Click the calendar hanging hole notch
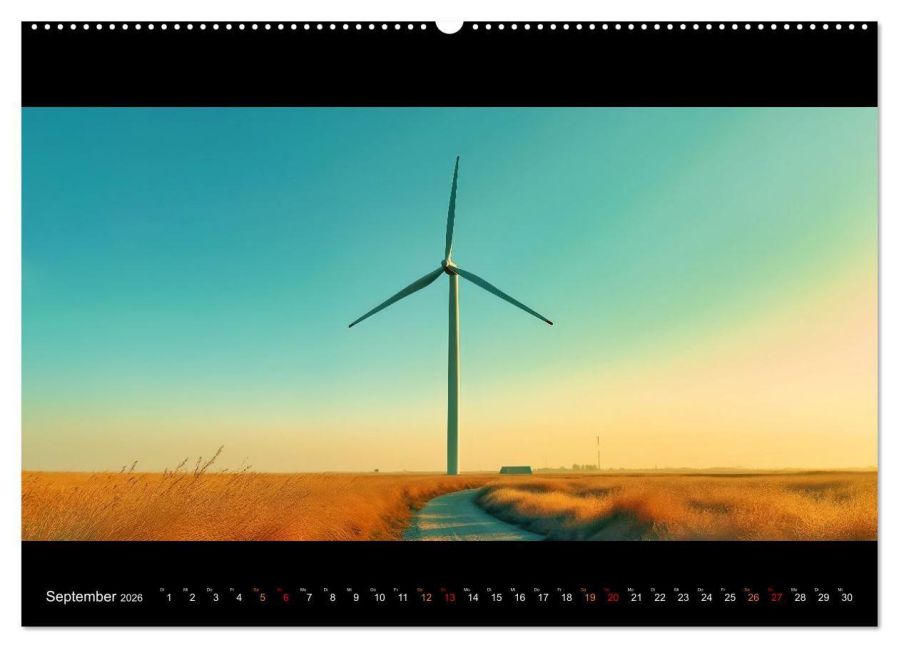Viewport: 899px width, 648px height. tap(449, 26)
